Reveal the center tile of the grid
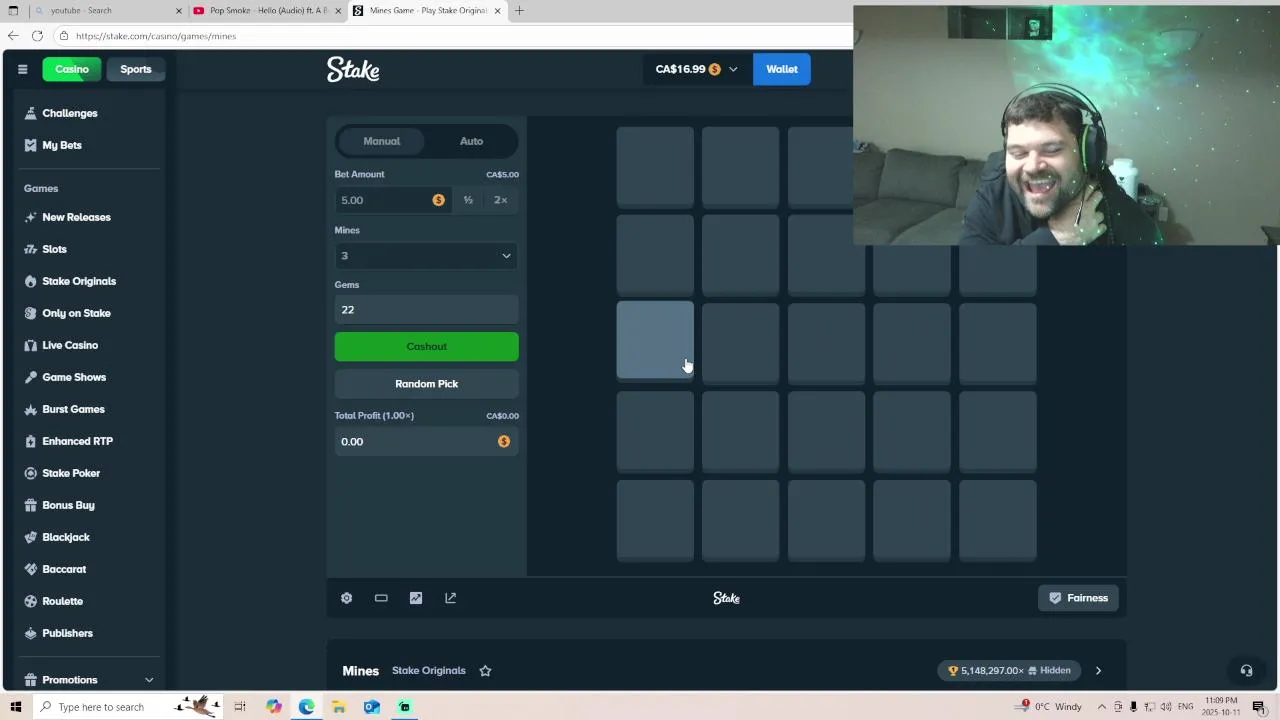 [826, 343]
